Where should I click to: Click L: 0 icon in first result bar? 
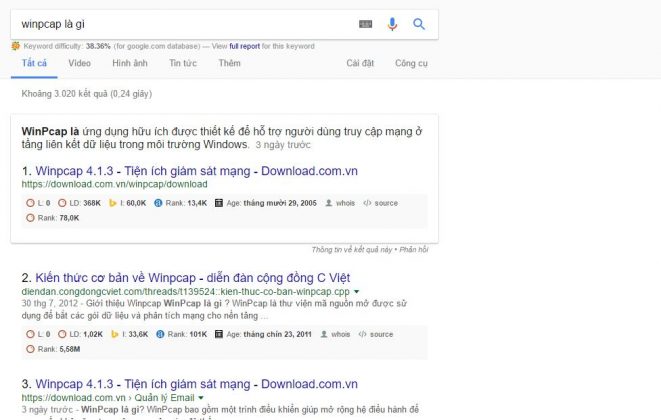tap(30, 203)
